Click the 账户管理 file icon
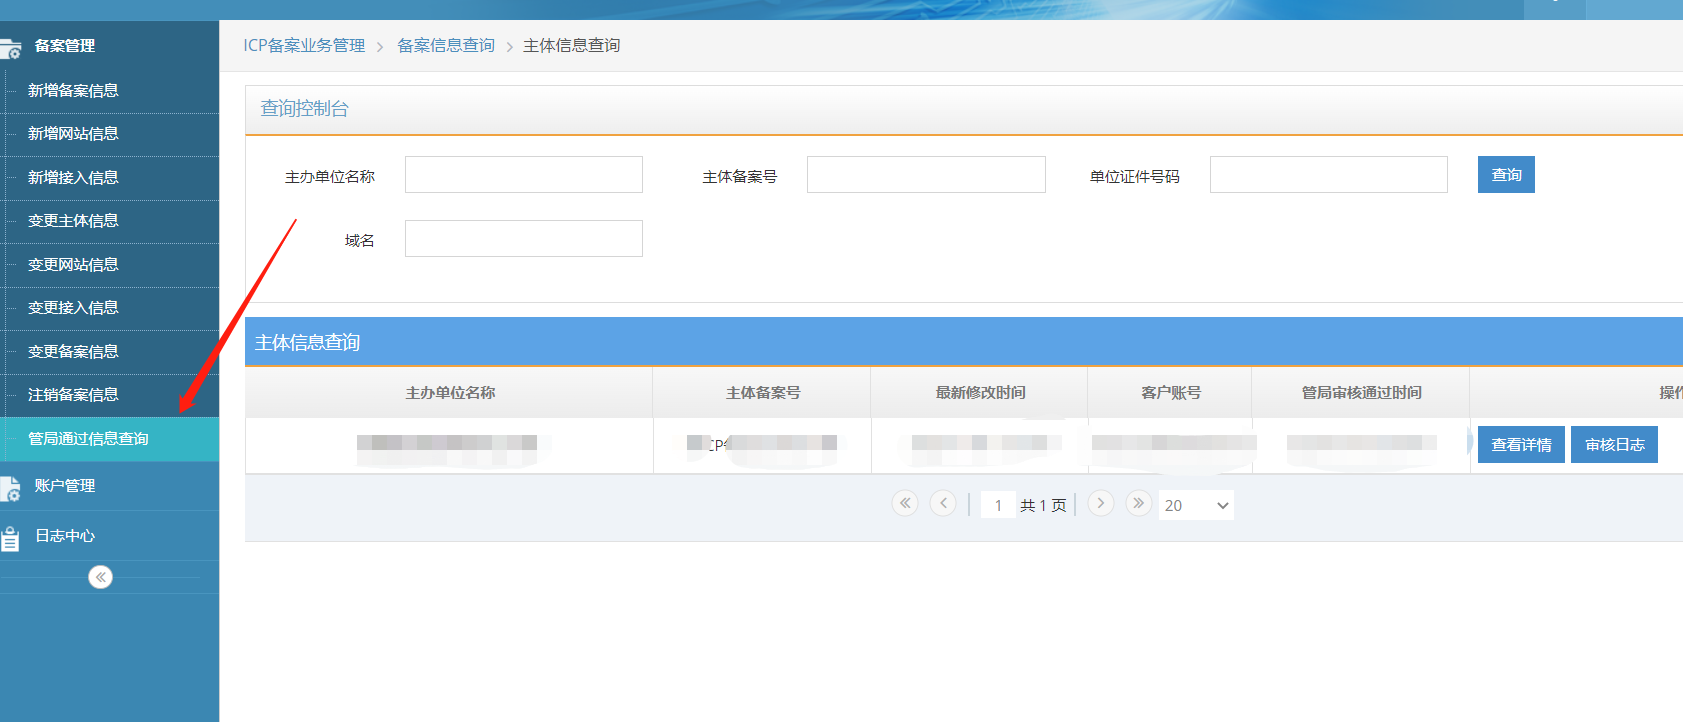The height and width of the screenshot is (722, 1683). coord(10,488)
